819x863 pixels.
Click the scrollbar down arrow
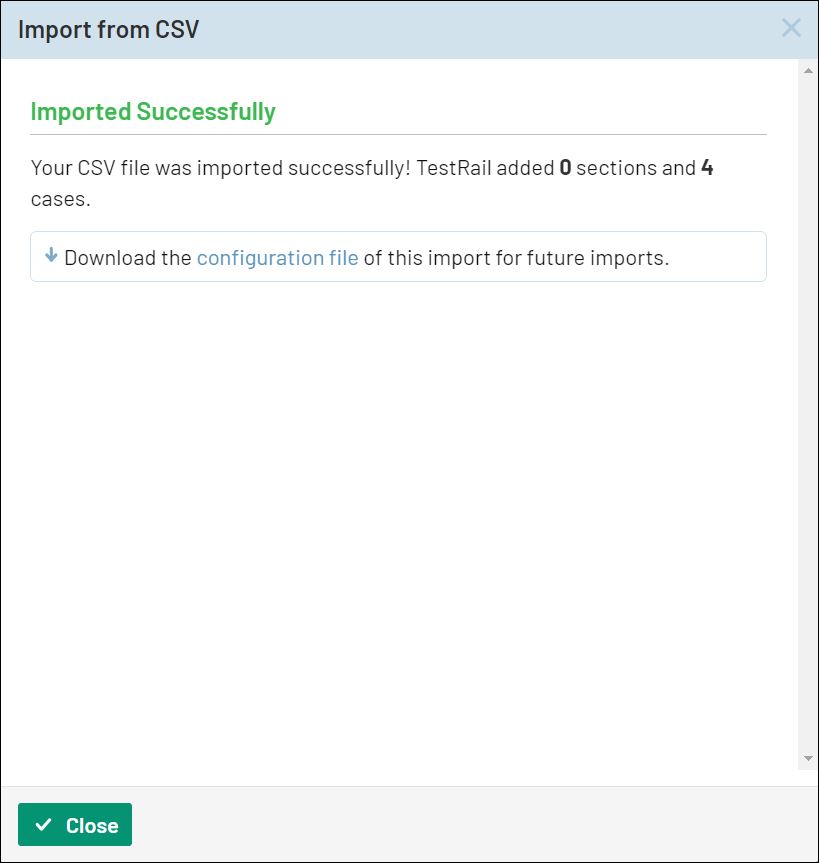(810, 755)
